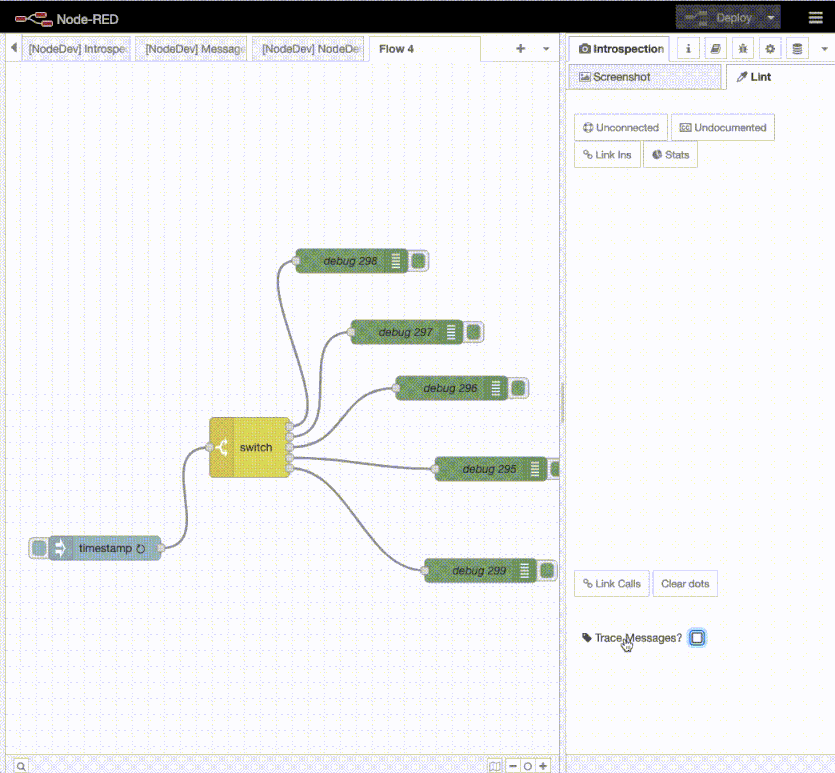Toggle debug 299 node output button

tap(547, 571)
